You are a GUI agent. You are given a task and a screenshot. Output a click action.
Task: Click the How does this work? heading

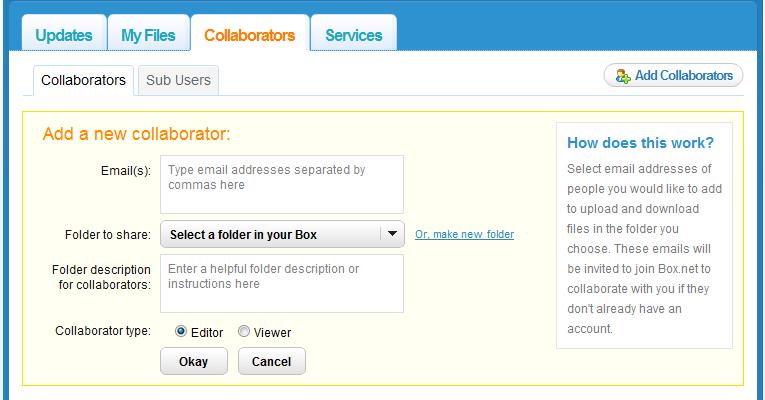(640, 143)
